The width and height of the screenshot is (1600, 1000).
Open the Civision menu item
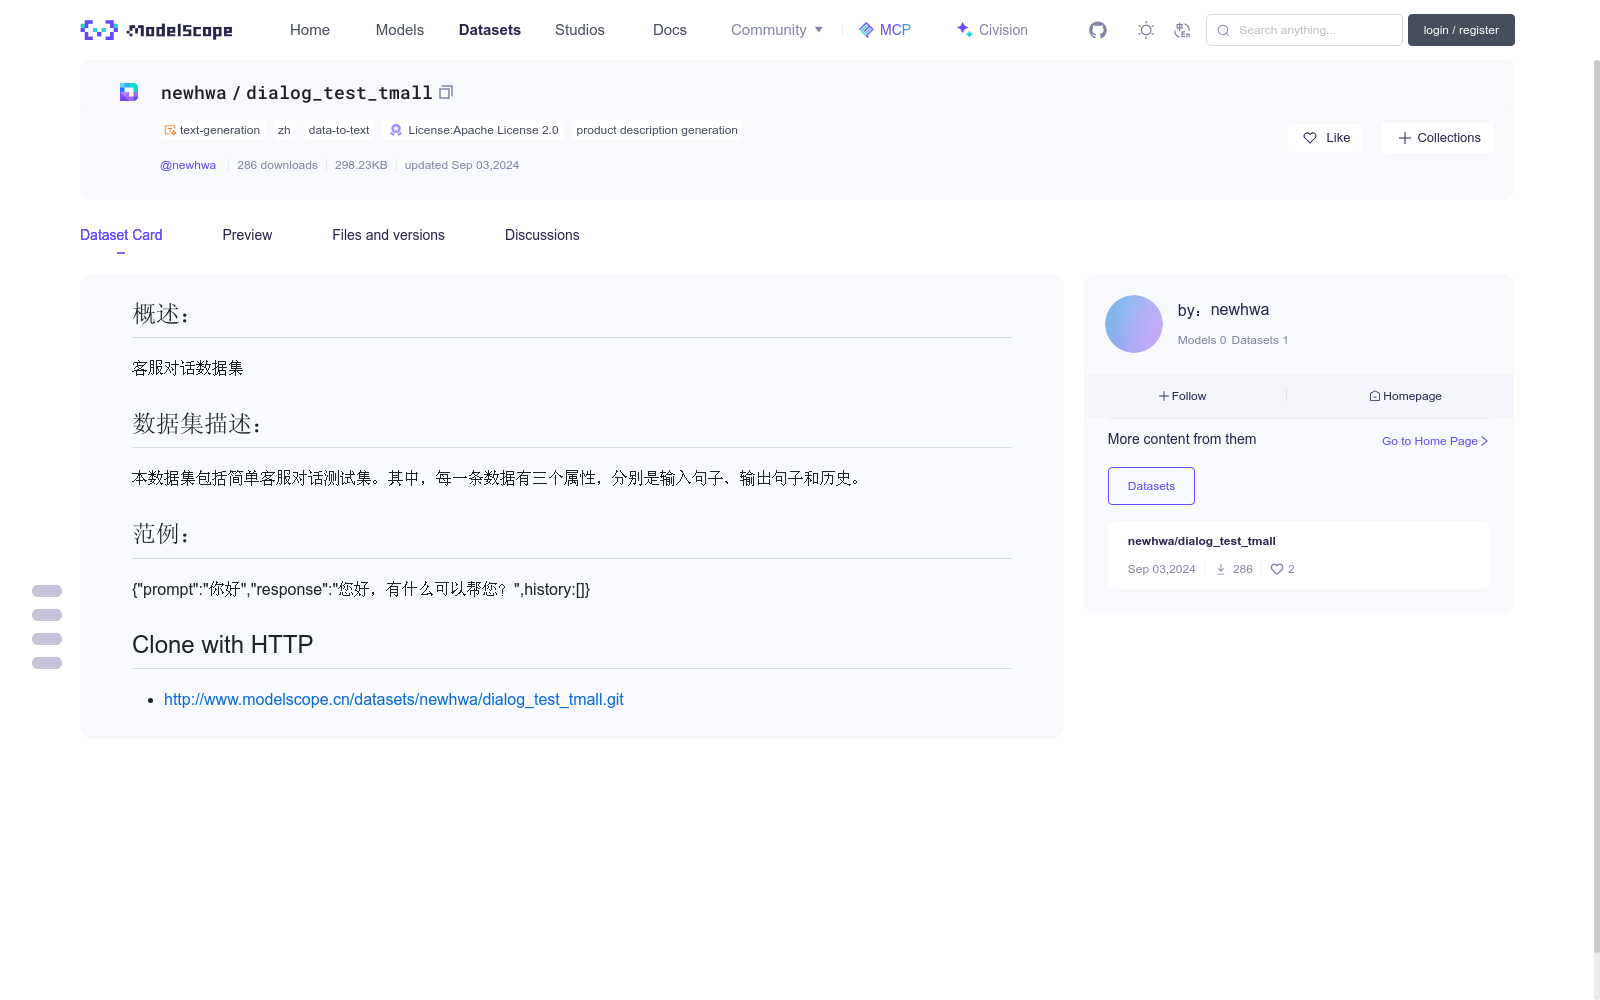992,30
